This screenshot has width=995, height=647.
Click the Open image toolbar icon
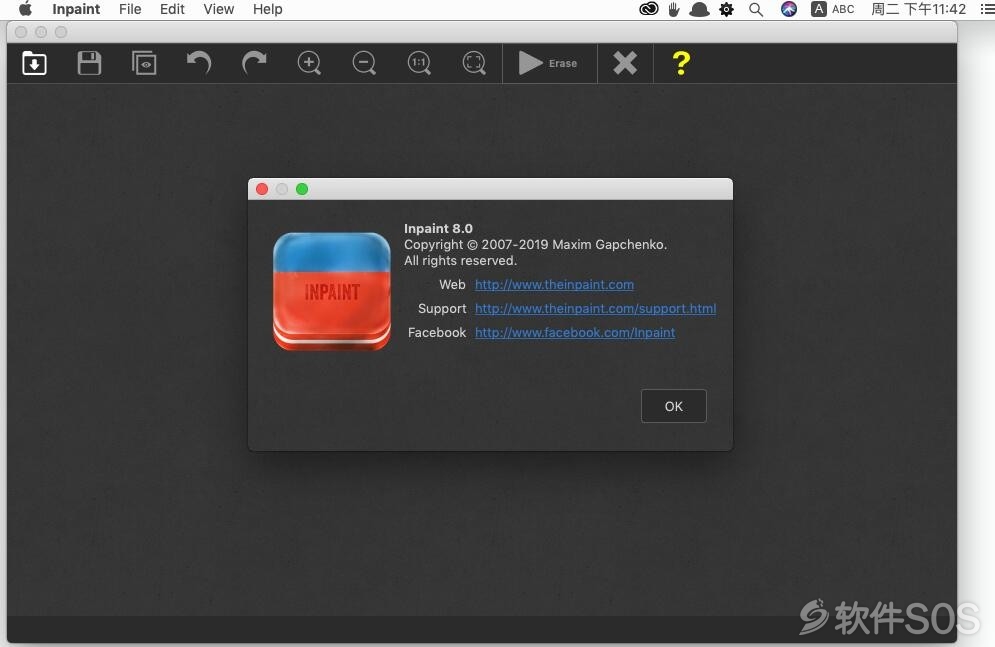point(34,63)
